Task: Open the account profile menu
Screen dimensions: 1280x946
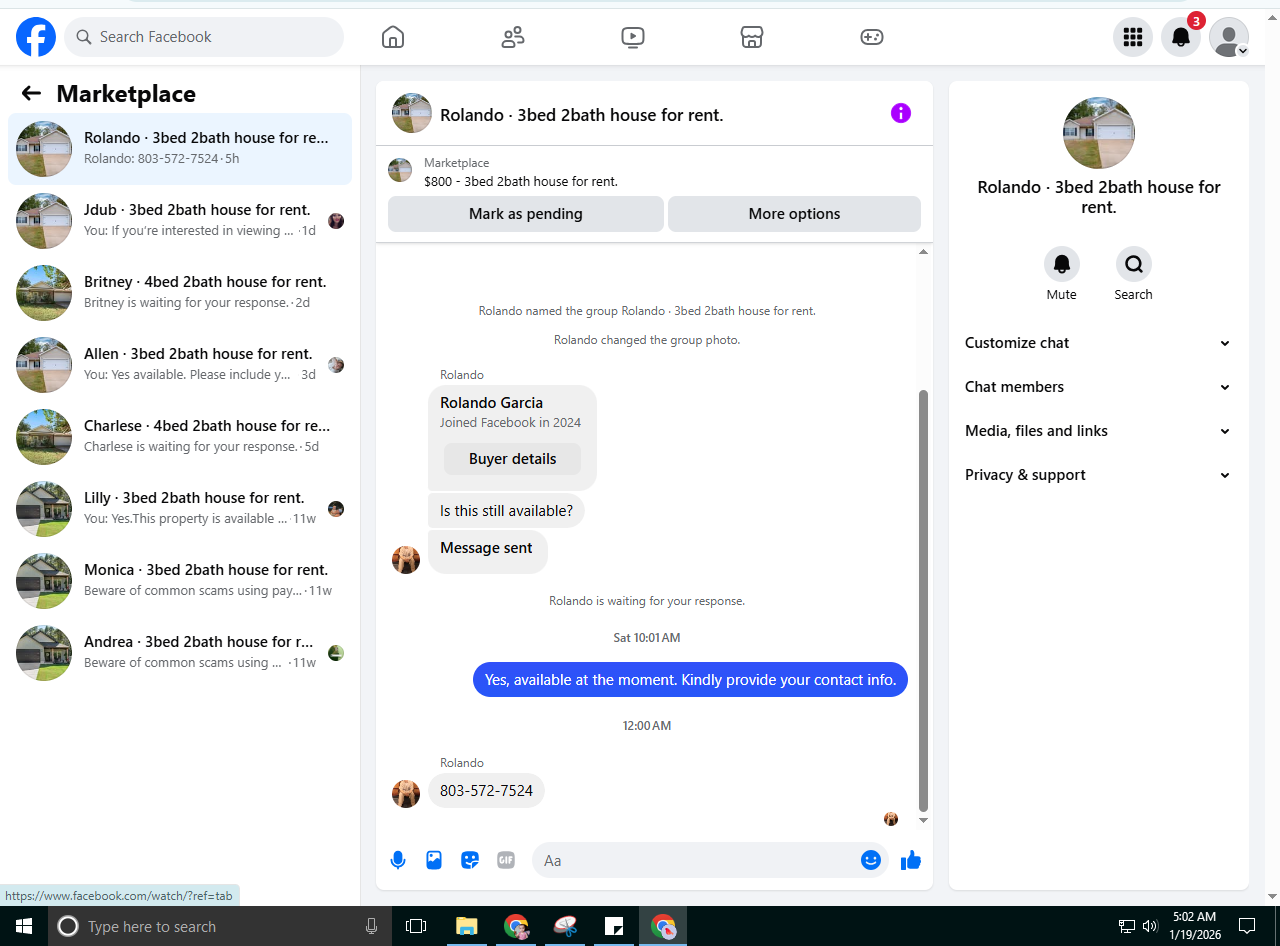Action: point(1229,37)
